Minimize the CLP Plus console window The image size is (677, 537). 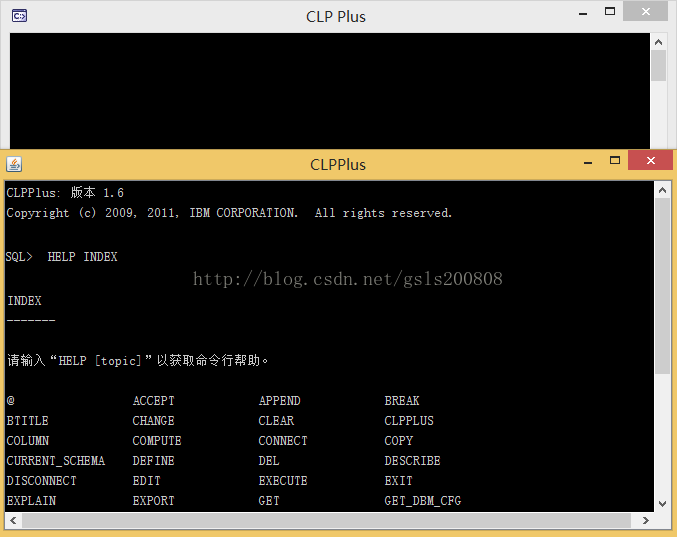[583, 14]
